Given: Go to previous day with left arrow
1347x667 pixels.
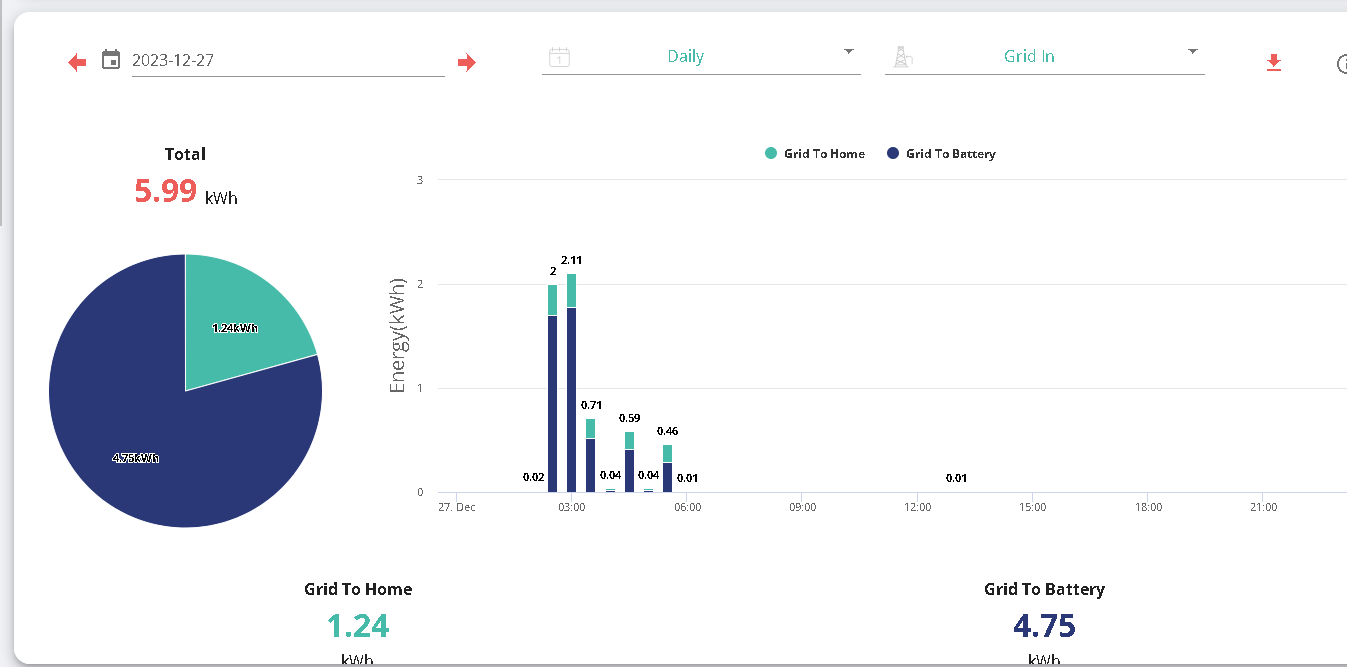Looking at the screenshot, I should (77, 63).
